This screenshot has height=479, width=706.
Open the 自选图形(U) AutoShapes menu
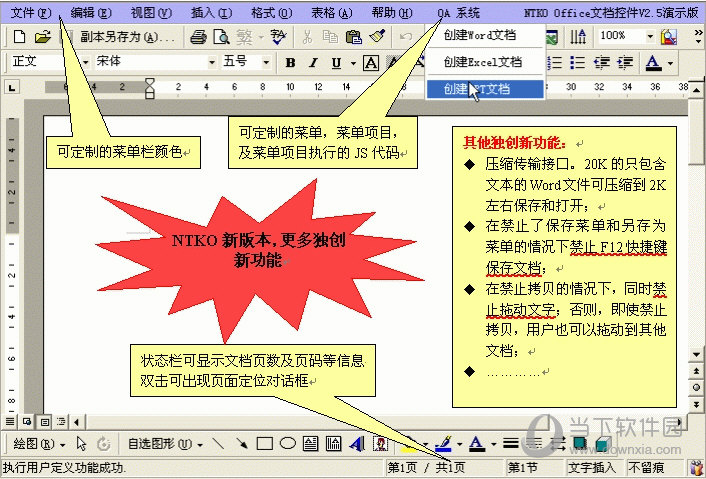point(165,444)
